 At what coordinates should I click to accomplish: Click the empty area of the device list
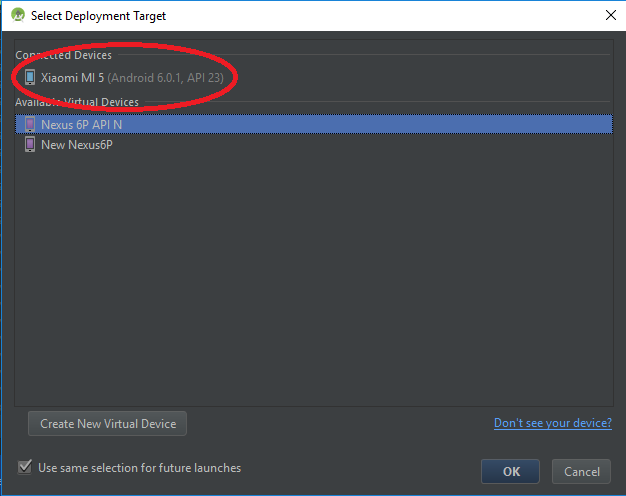click(312, 280)
